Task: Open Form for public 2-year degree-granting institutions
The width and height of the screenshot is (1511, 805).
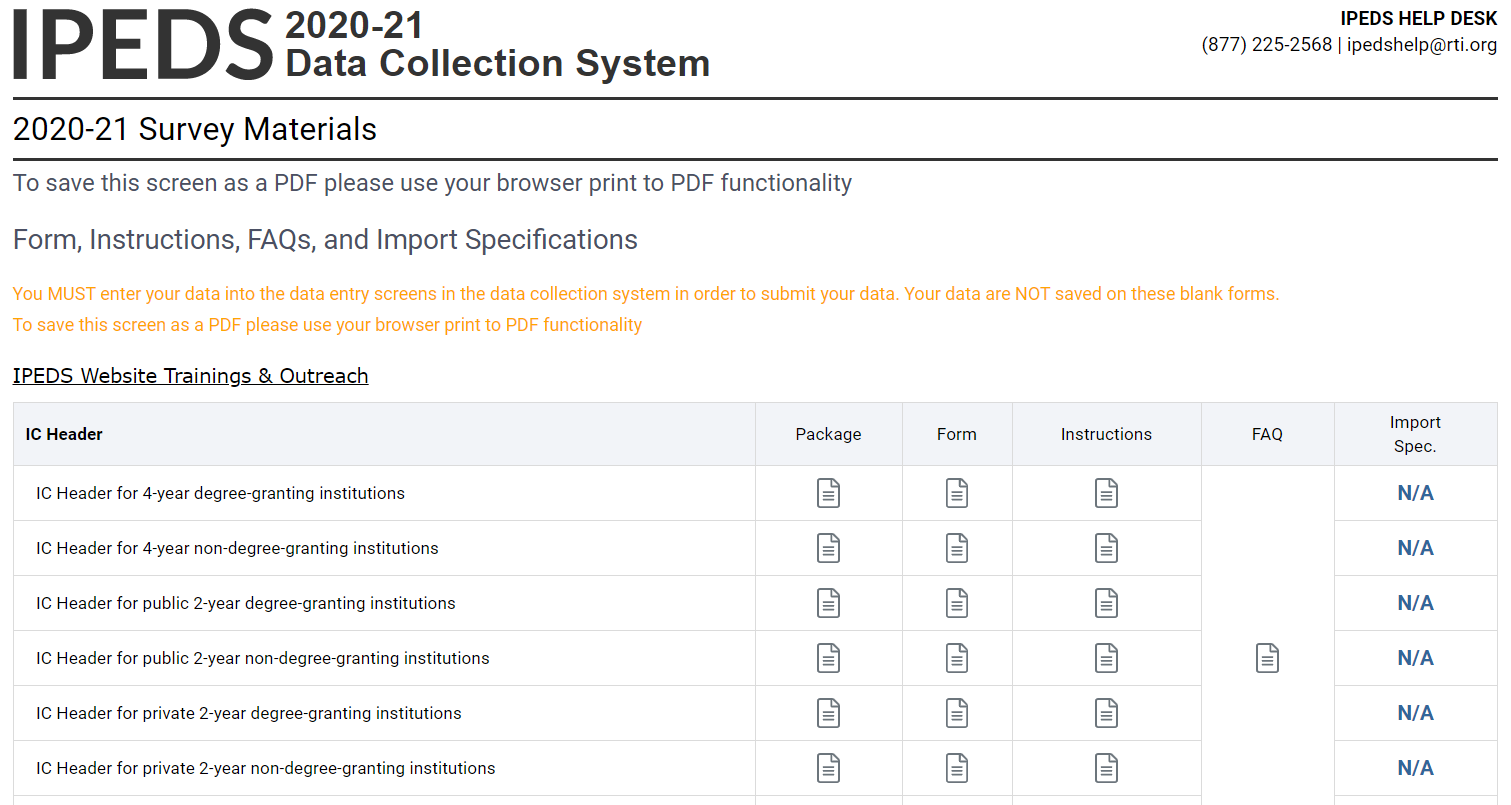Action: pyautogui.click(x=957, y=603)
